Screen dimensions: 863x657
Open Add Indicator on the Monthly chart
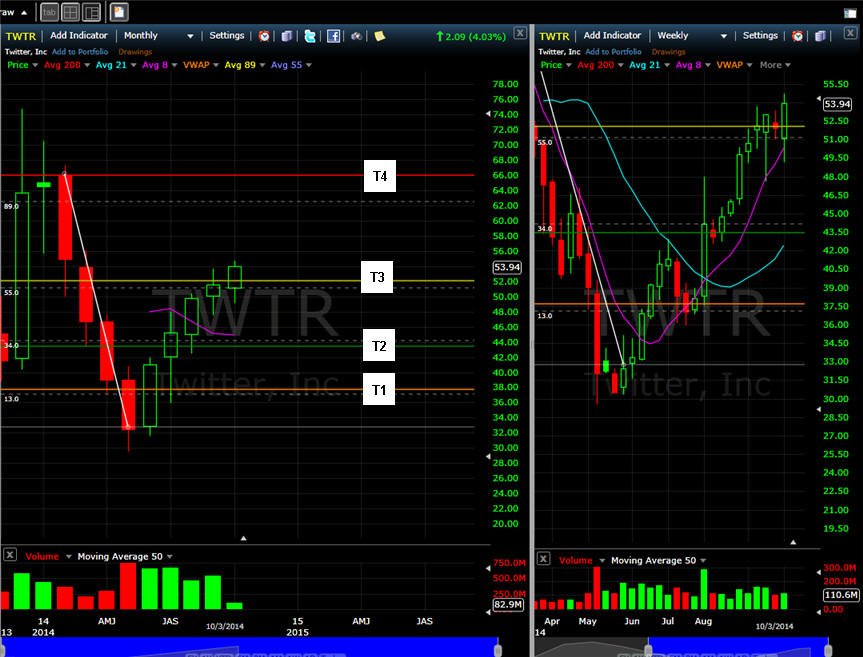[x=79, y=35]
